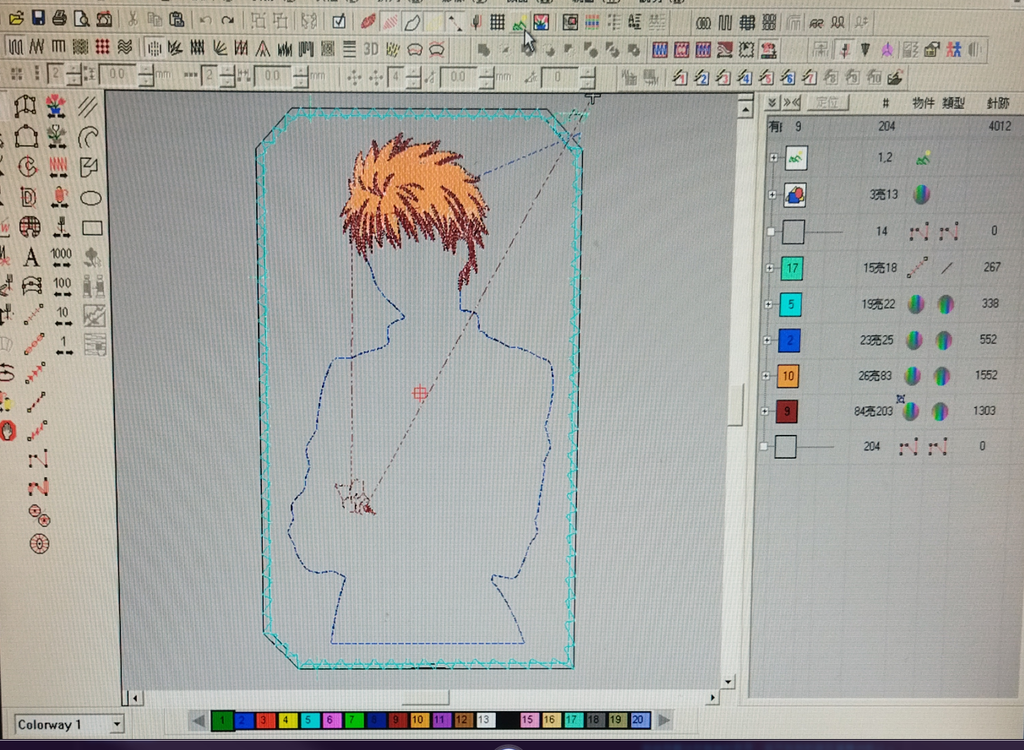Screen dimensions: 1024x750
Task: Click the Open file folder icon
Action: pyautogui.click(x=16, y=18)
